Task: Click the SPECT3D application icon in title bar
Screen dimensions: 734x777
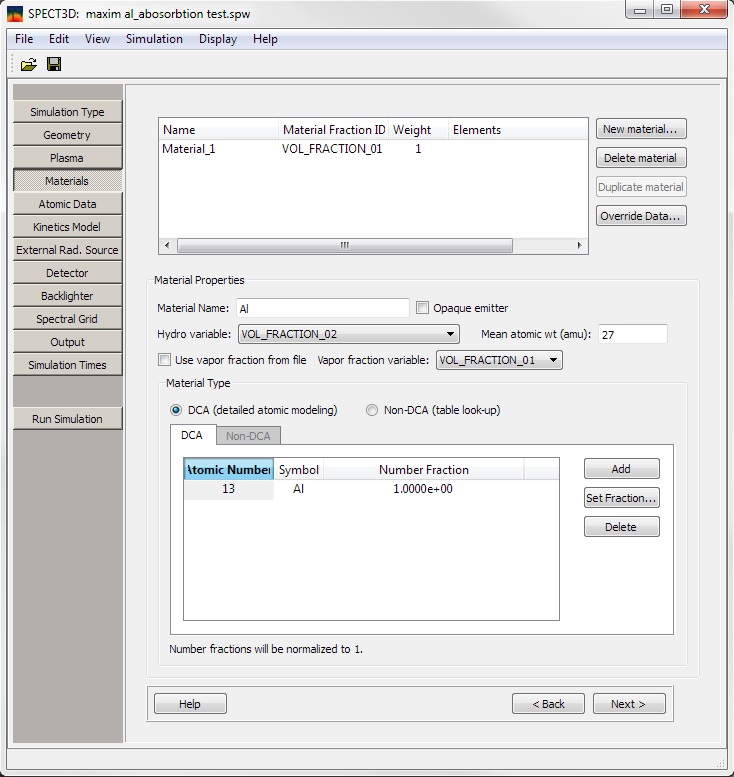Action: click(14, 10)
